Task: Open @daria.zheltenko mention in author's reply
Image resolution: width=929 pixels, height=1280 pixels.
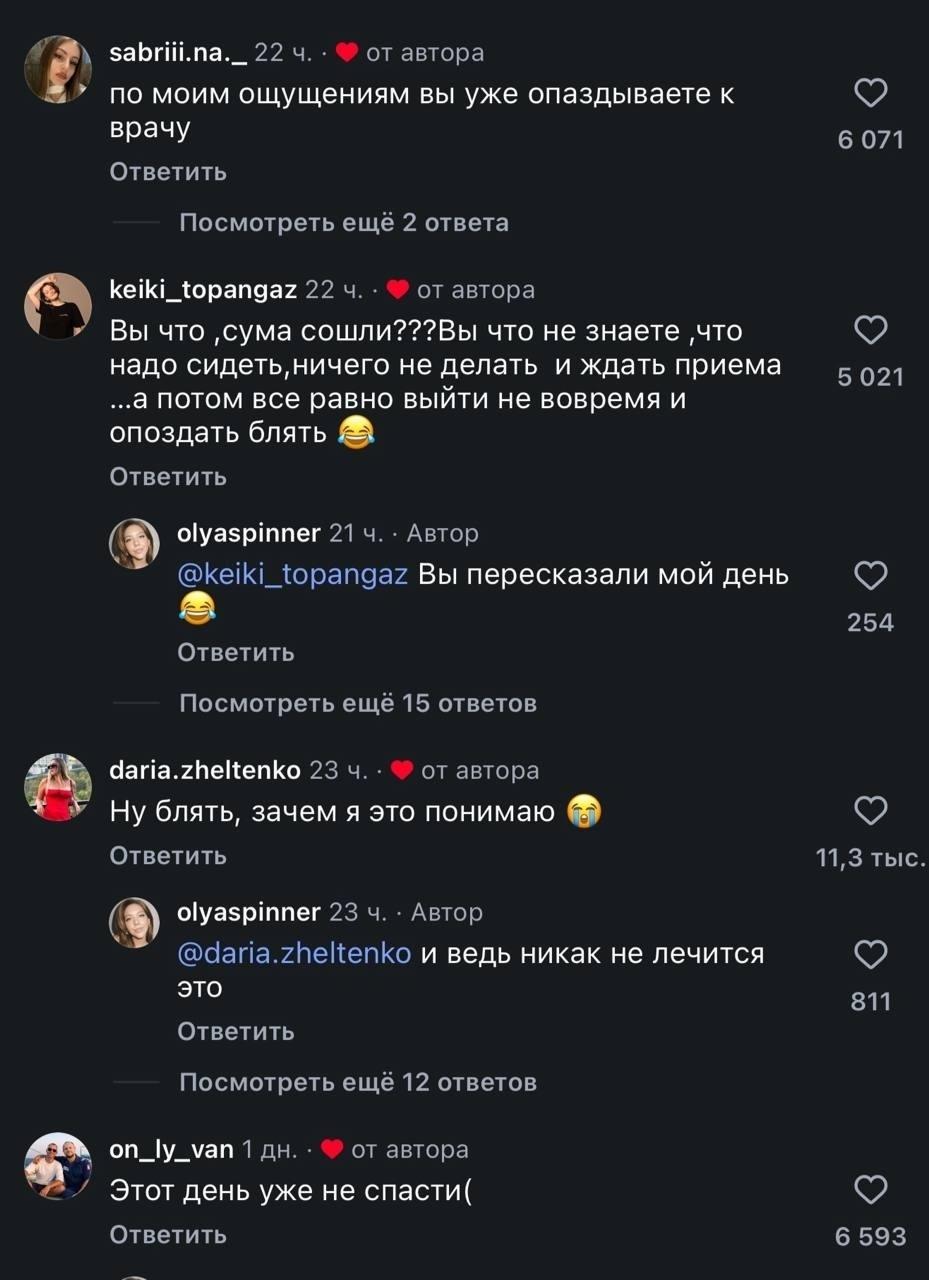Action: click(294, 954)
